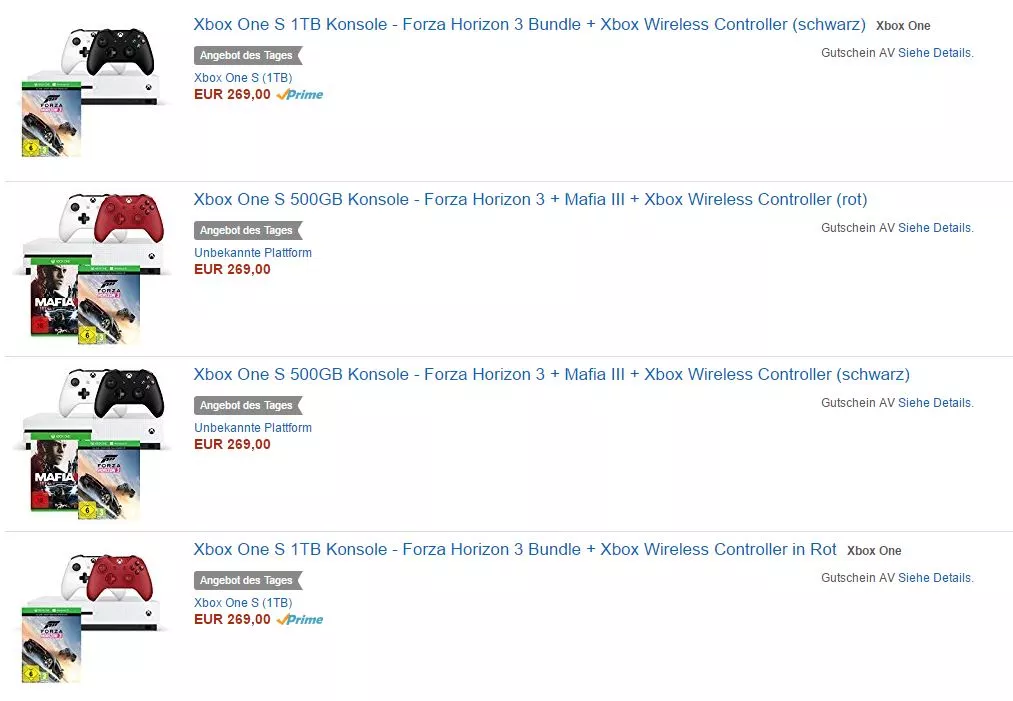Select 'Unbekannte Plattform' link for the red 500GB bundle
The width and height of the screenshot is (1013, 701).
[x=253, y=253]
